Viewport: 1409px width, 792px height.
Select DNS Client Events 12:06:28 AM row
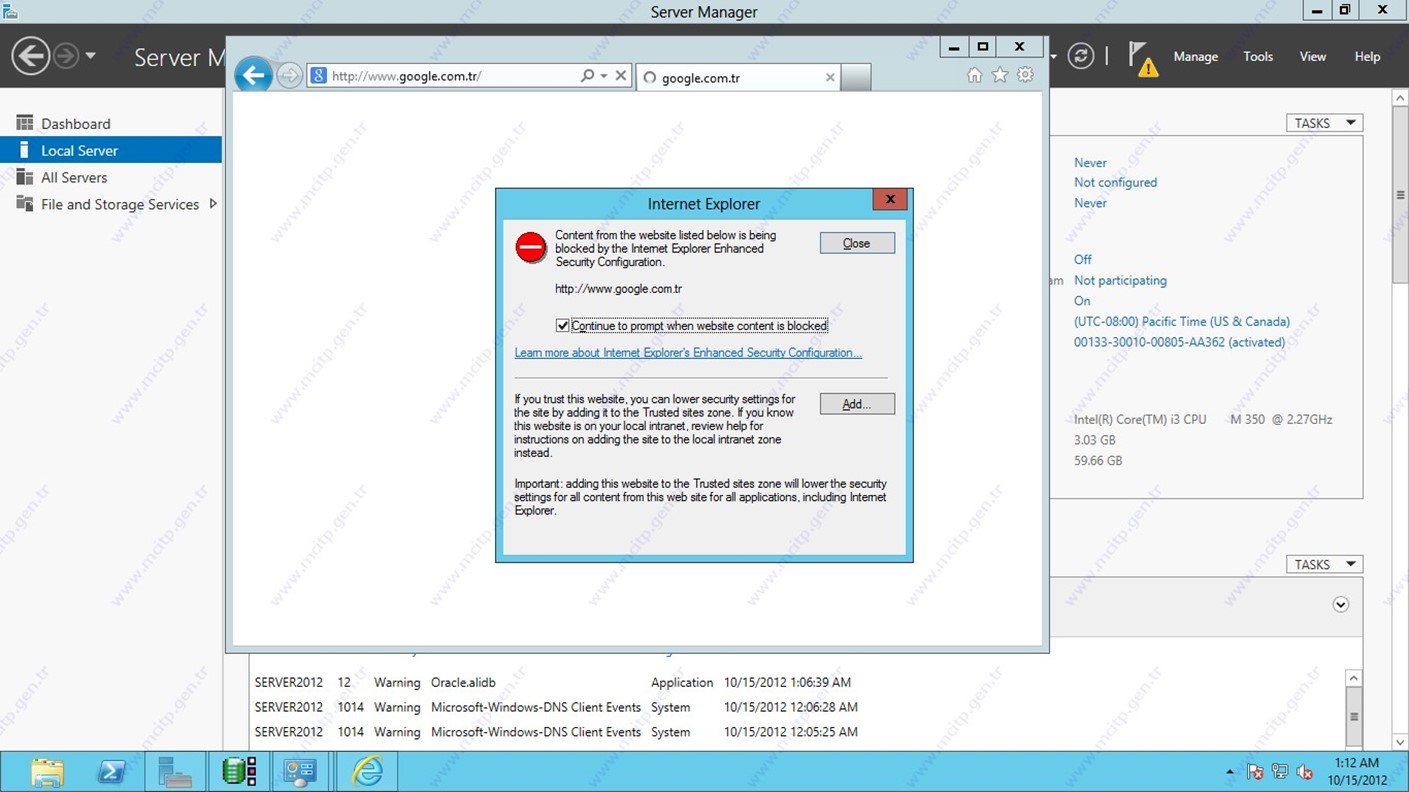pyautogui.click(x=556, y=707)
